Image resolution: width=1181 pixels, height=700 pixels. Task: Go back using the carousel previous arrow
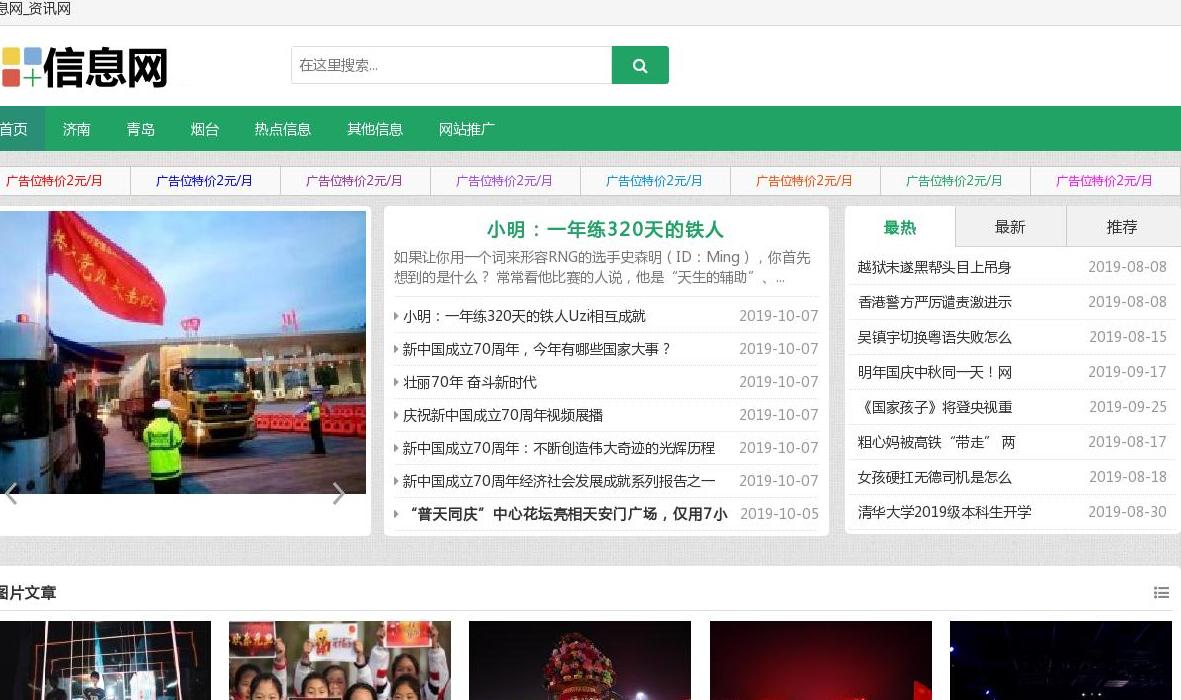pos(11,493)
